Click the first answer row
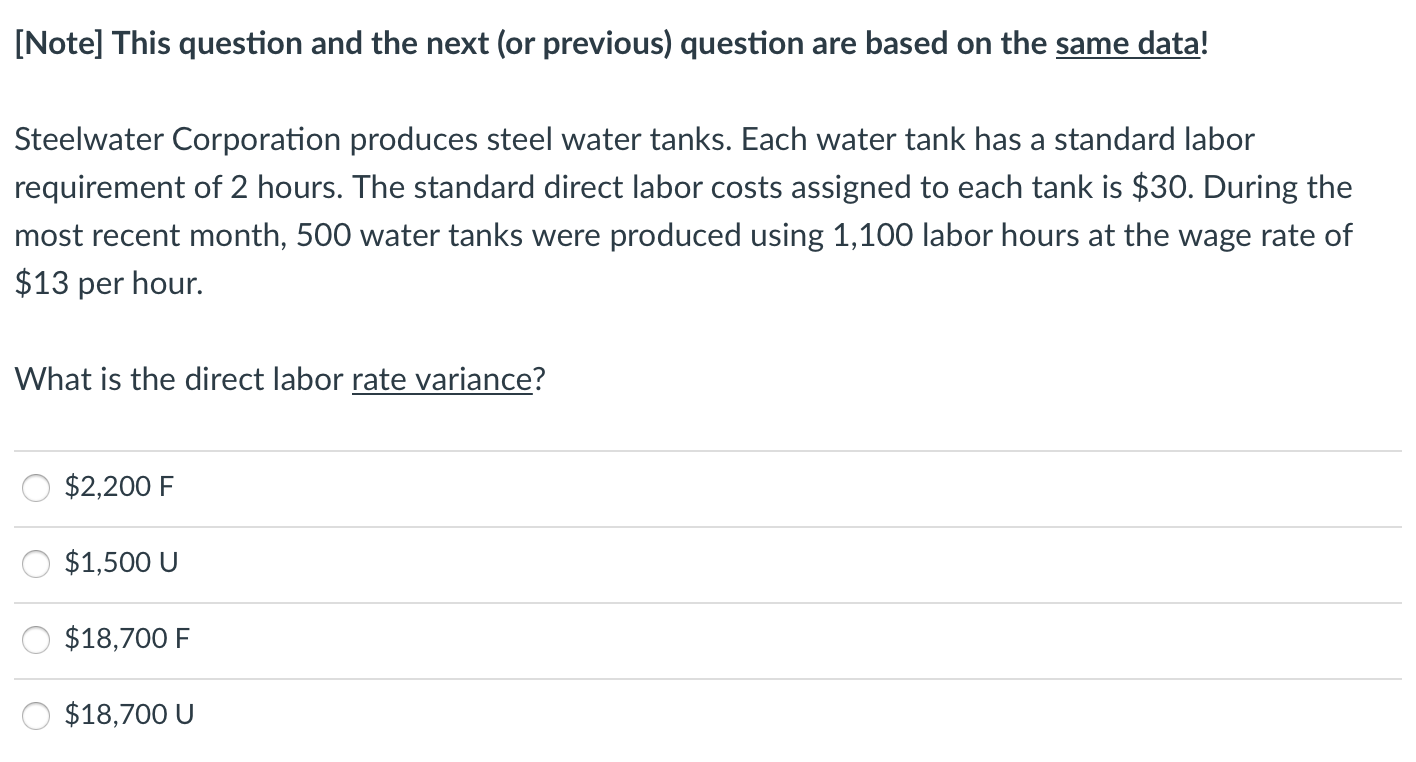 [700, 487]
